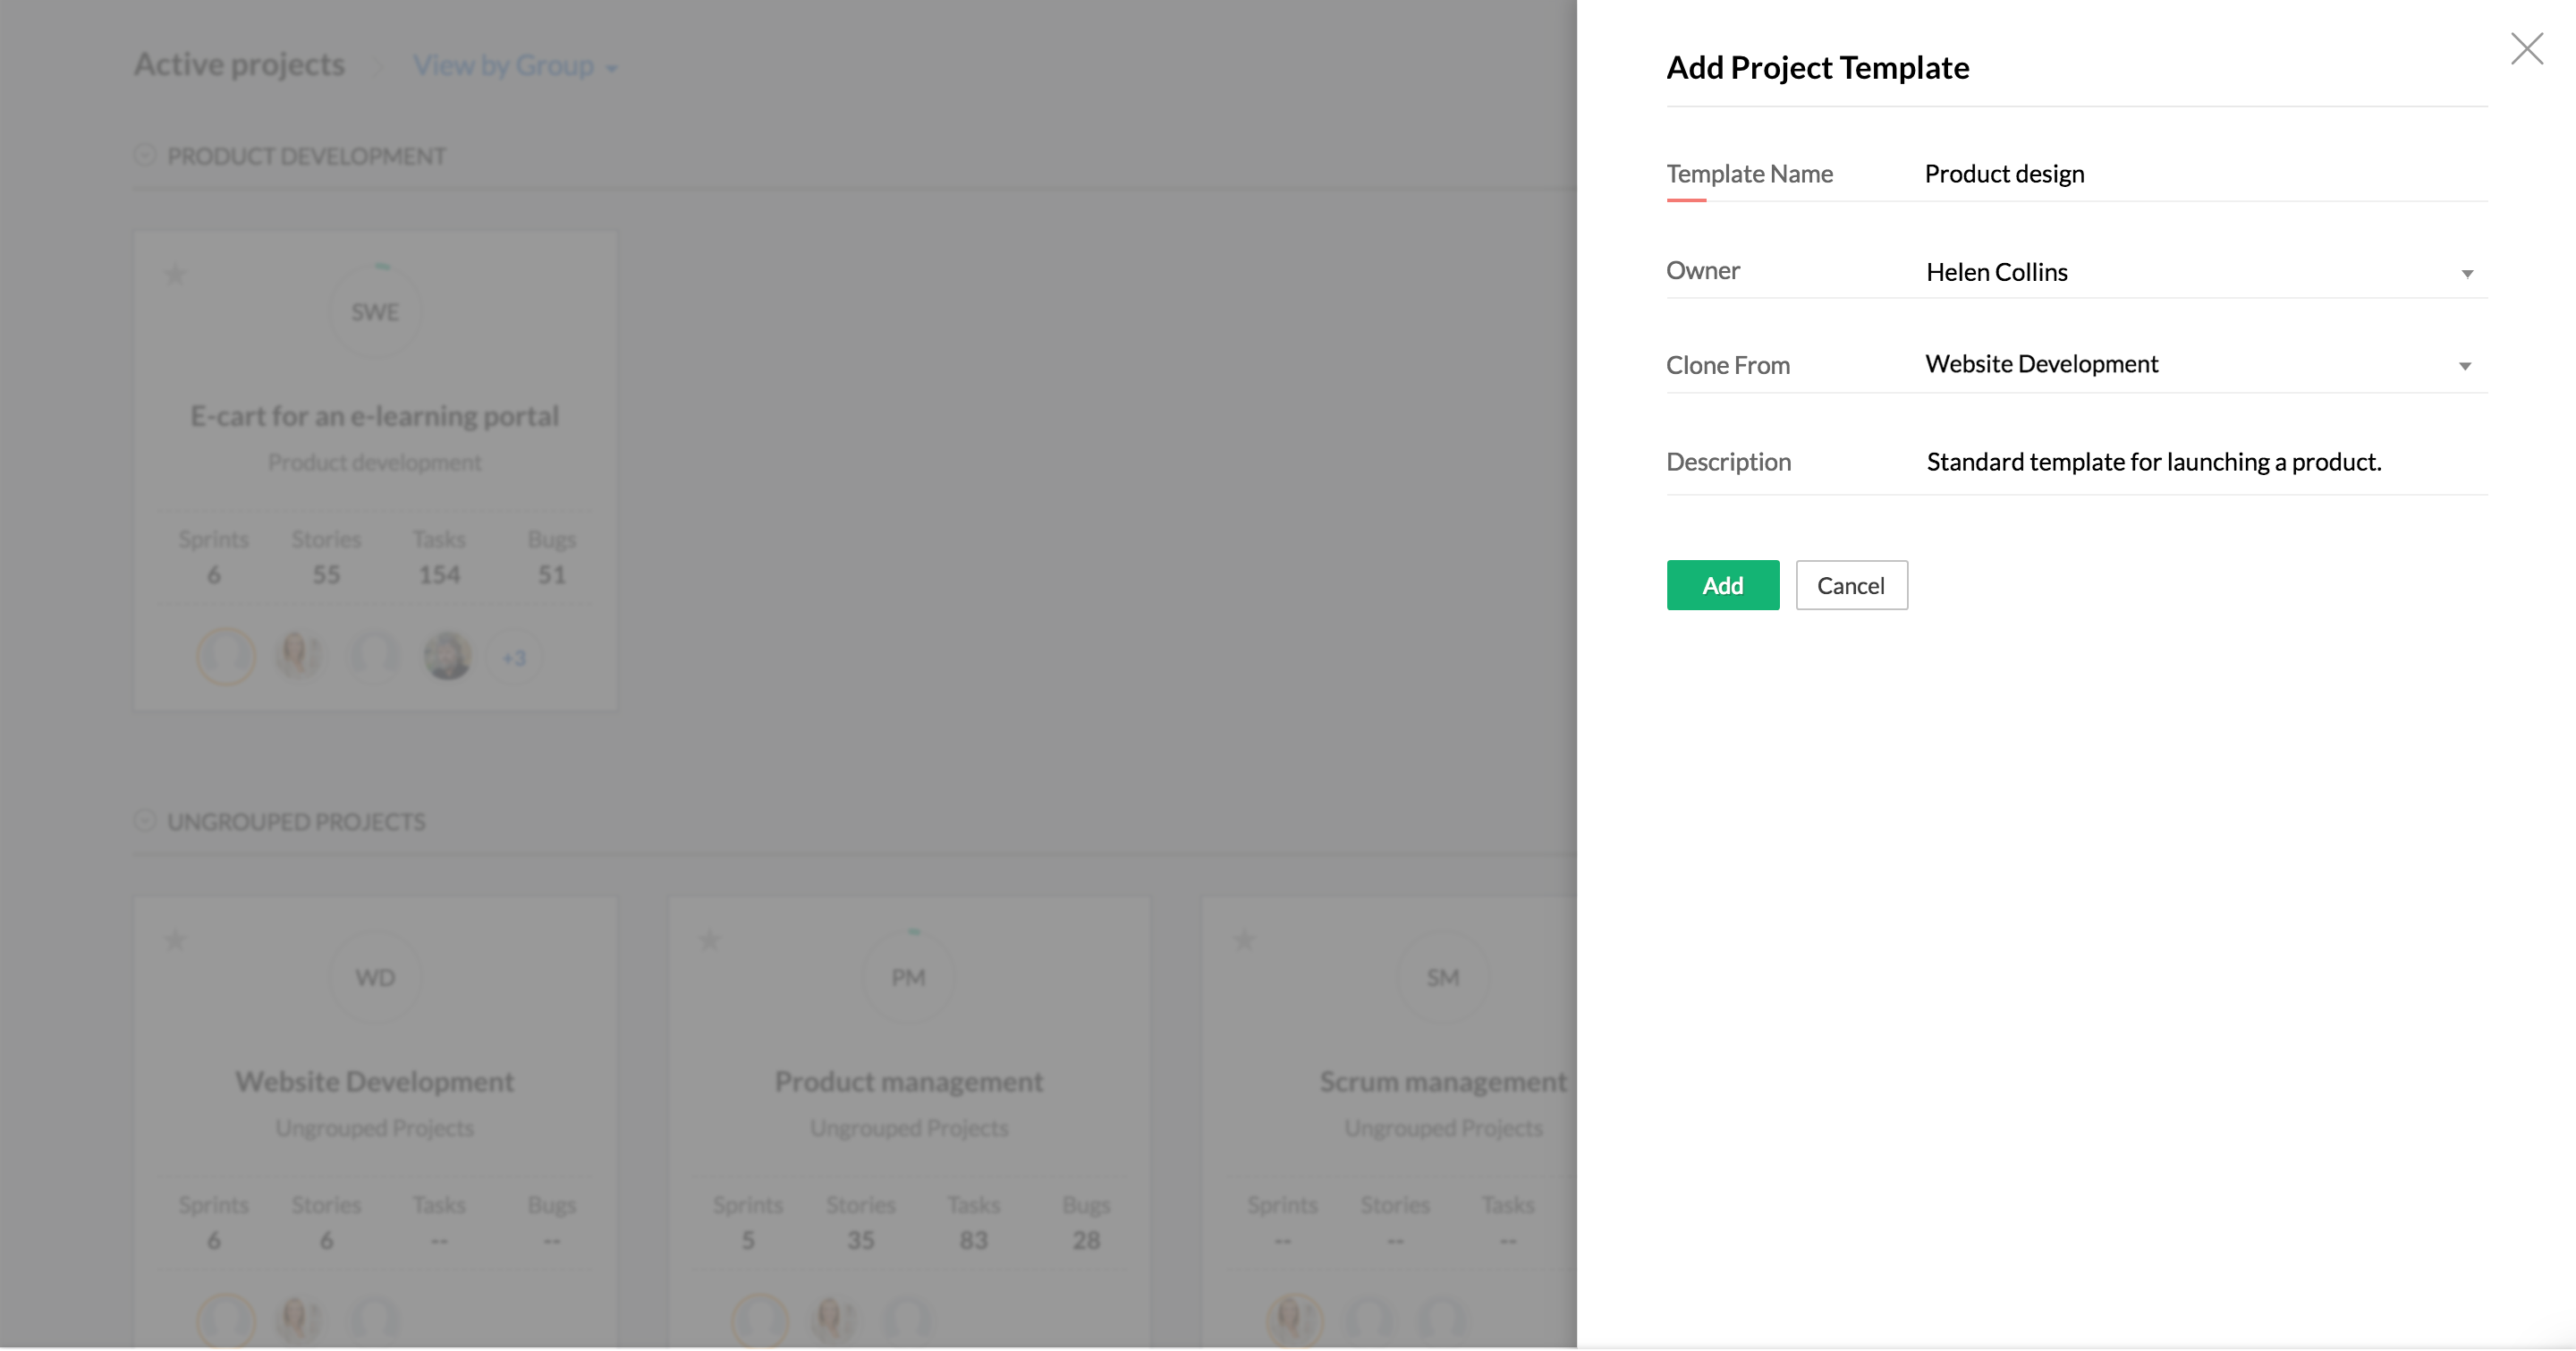Viewport: 2576px width, 1351px height.
Task: Star the Product management project card
Action: coord(710,940)
